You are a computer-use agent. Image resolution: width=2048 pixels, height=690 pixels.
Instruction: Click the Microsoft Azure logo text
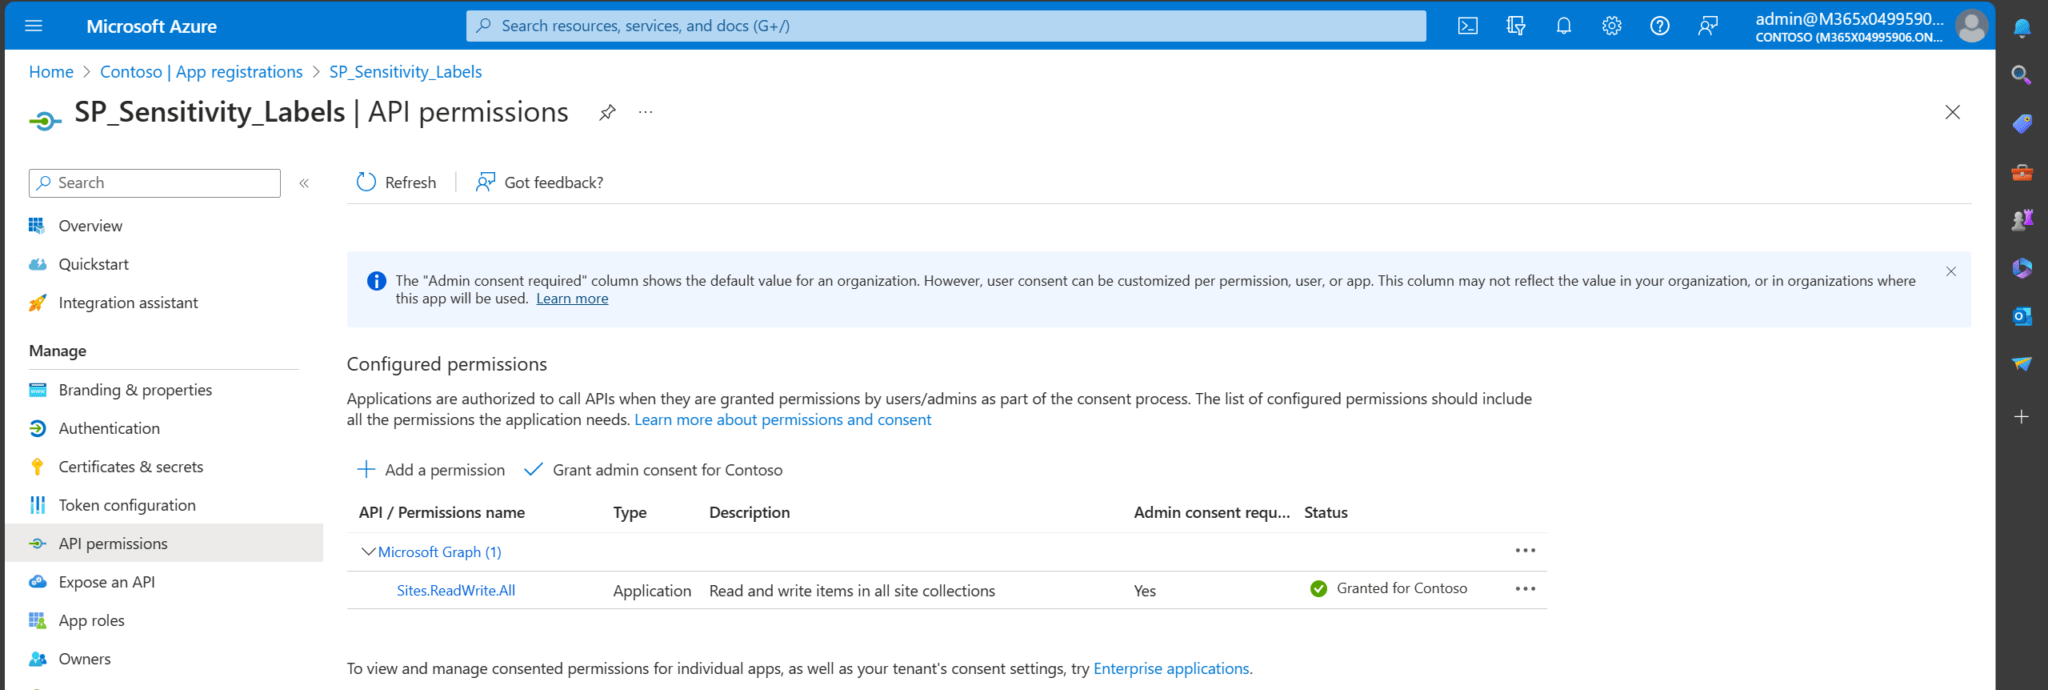click(152, 26)
